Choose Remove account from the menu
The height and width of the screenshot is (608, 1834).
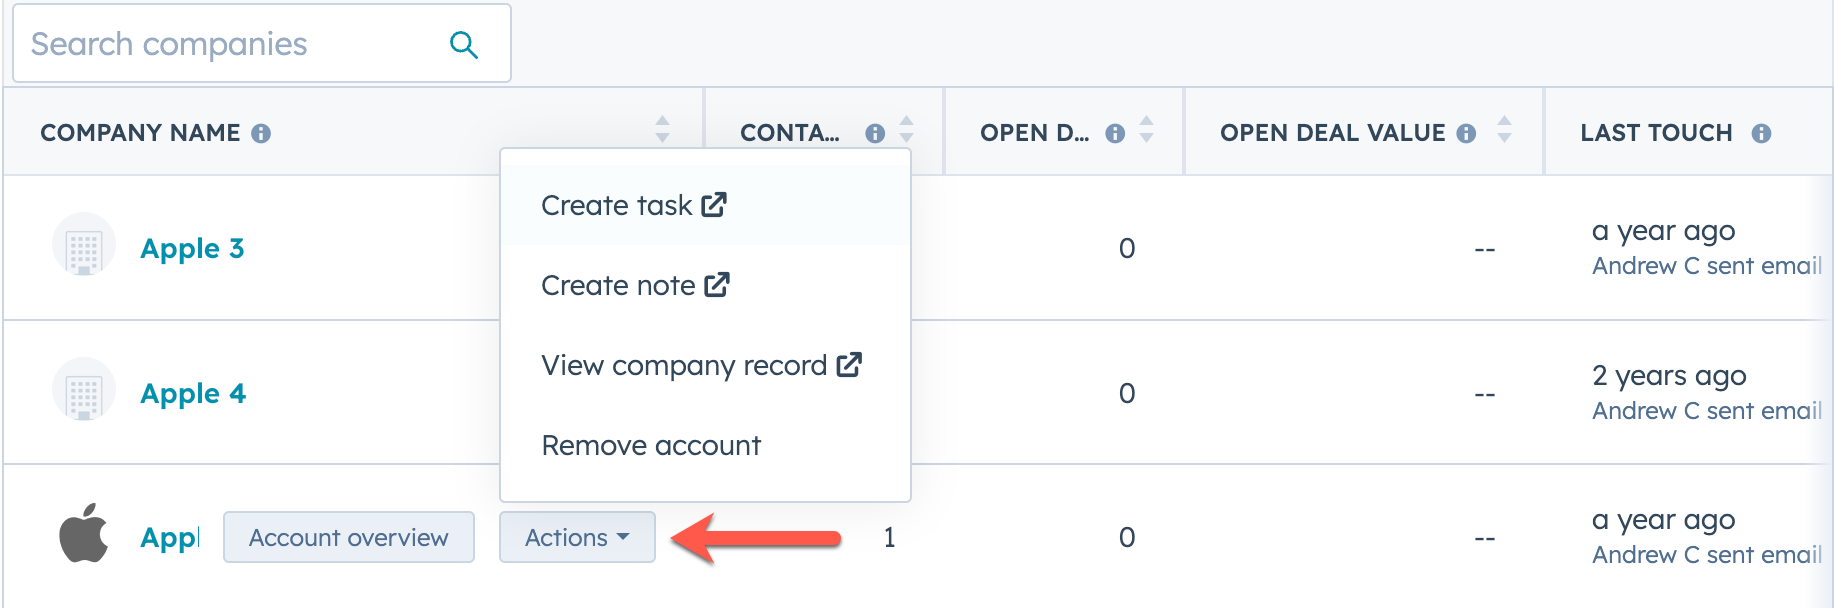(651, 445)
